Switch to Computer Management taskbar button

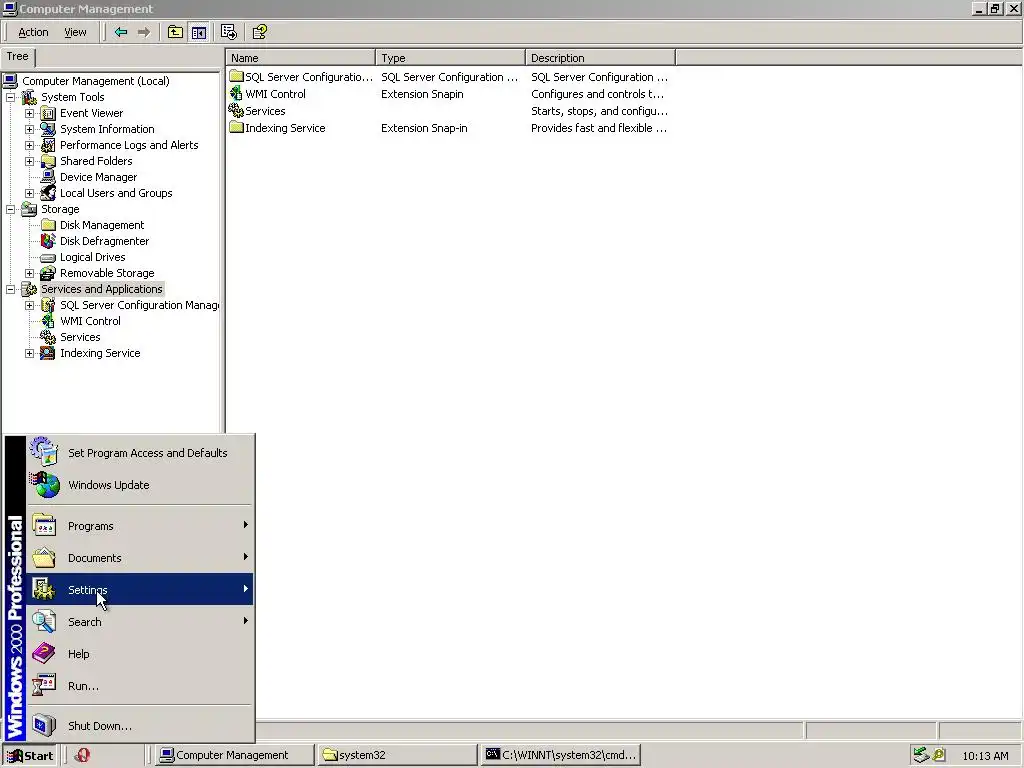tap(235, 756)
